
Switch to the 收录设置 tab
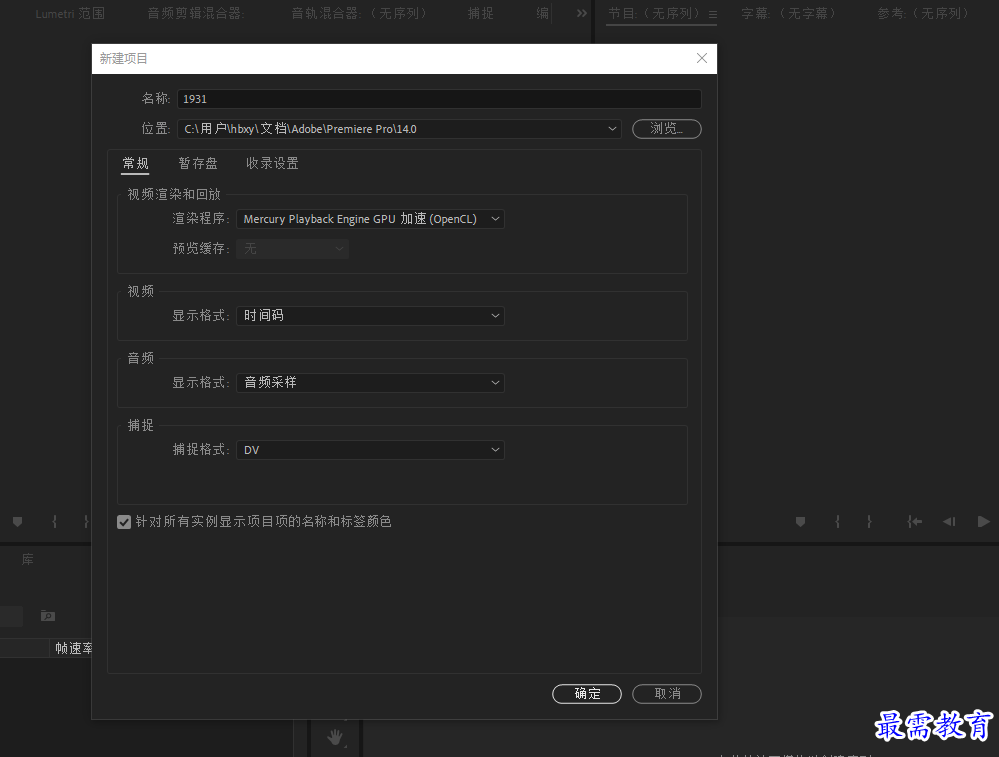[272, 163]
